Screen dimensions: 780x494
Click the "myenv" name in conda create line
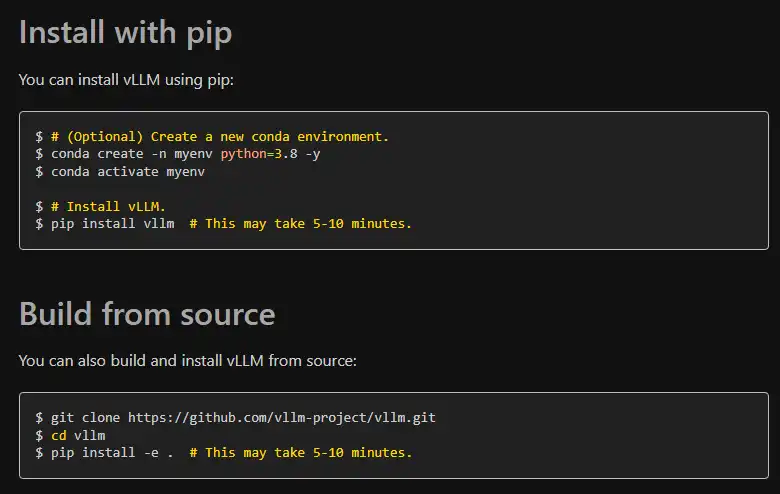(x=194, y=154)
